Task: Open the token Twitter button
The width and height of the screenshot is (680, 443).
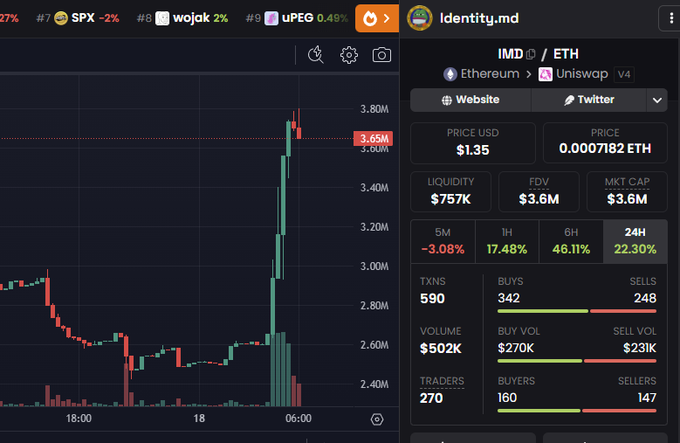Action: click(589, 100)
